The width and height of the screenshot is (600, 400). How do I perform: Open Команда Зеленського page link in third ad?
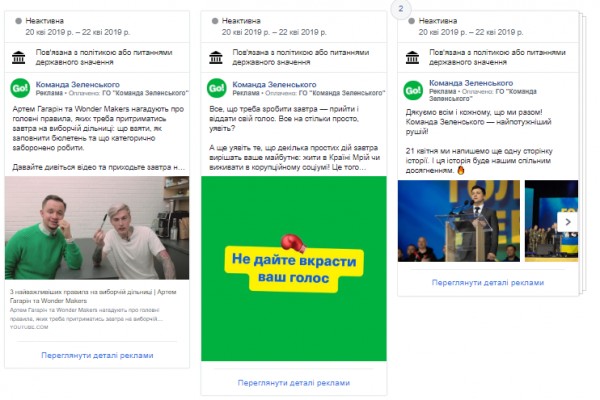click(x=471, y=83)
